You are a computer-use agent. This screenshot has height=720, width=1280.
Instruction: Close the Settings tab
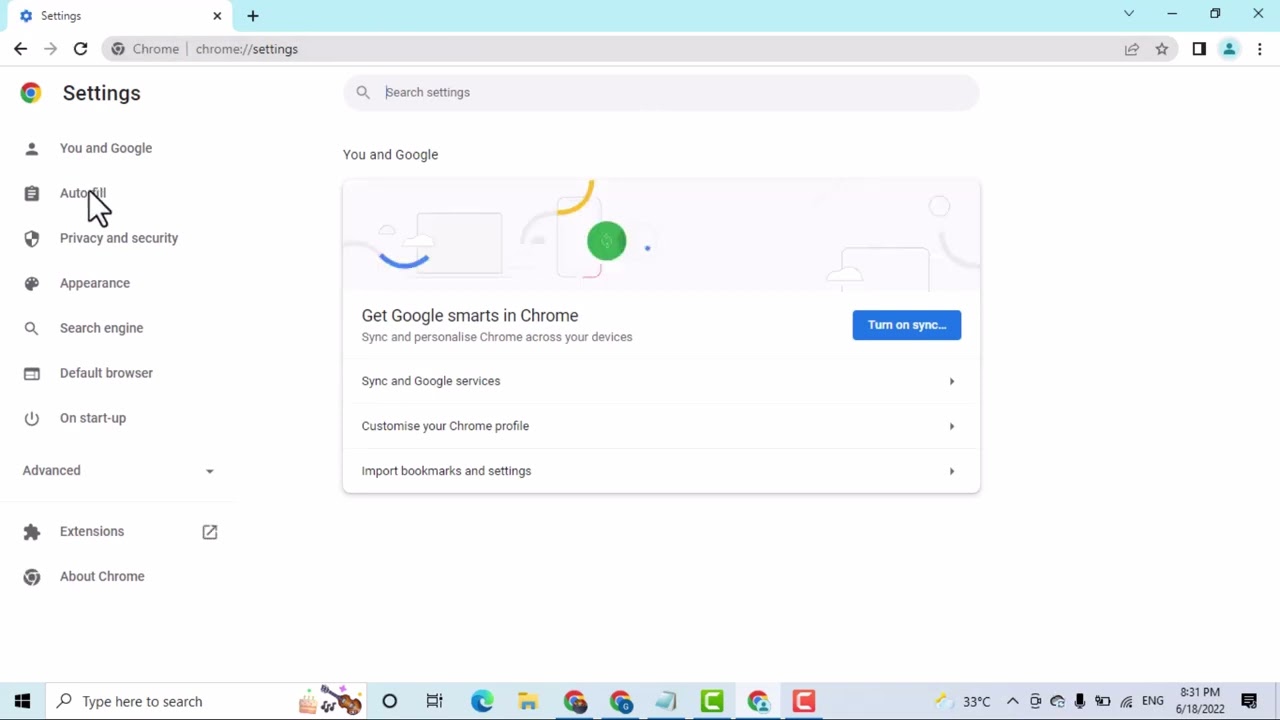click(217, 16)
